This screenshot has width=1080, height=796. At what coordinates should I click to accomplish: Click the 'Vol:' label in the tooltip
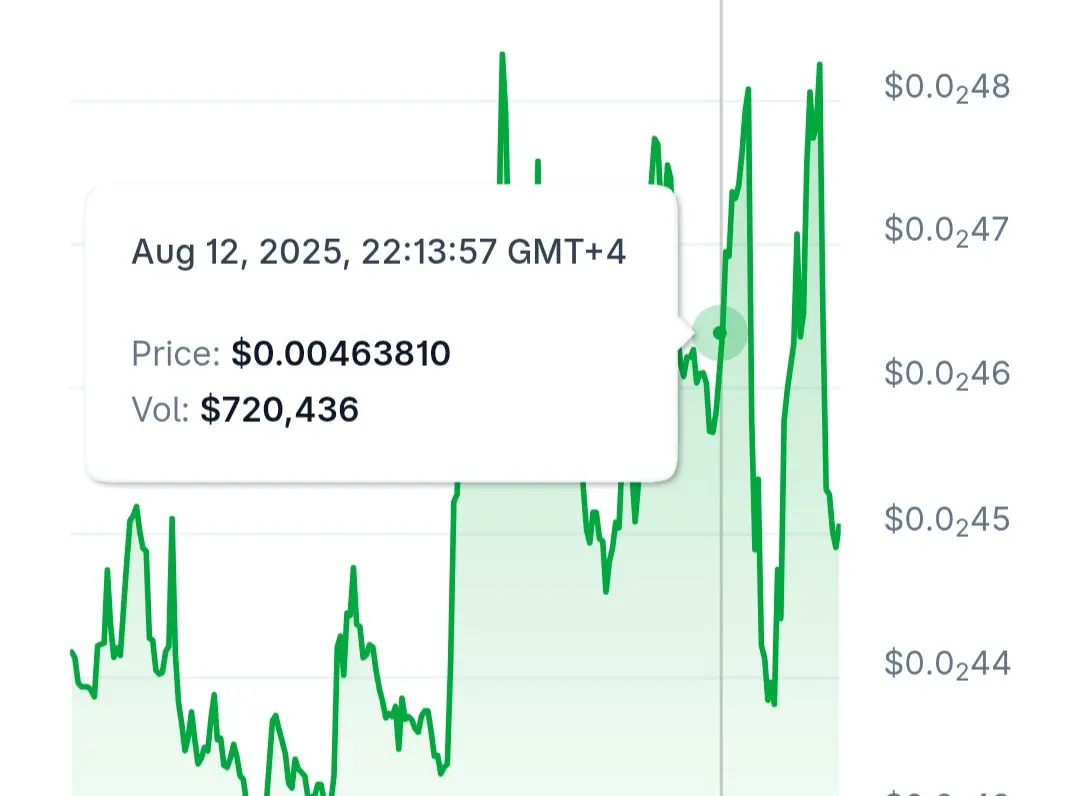click(x=160, y=410)
